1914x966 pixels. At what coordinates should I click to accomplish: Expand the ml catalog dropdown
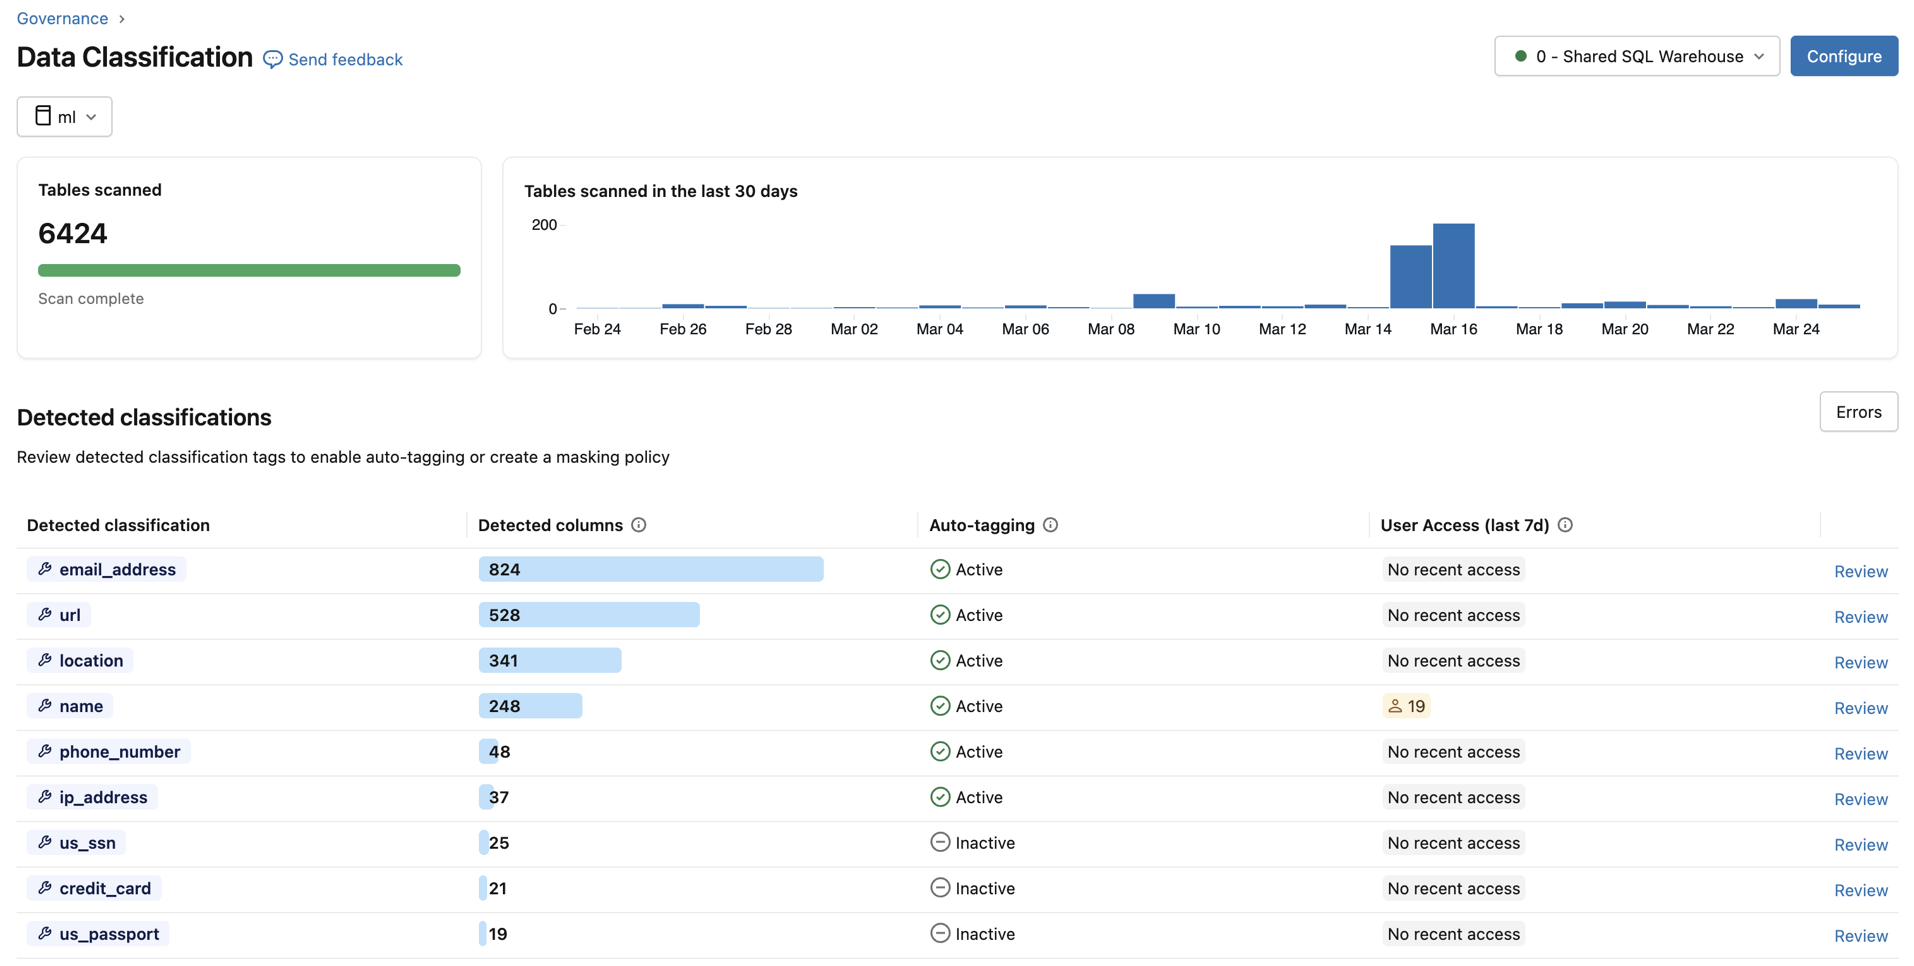pos(91,116)
